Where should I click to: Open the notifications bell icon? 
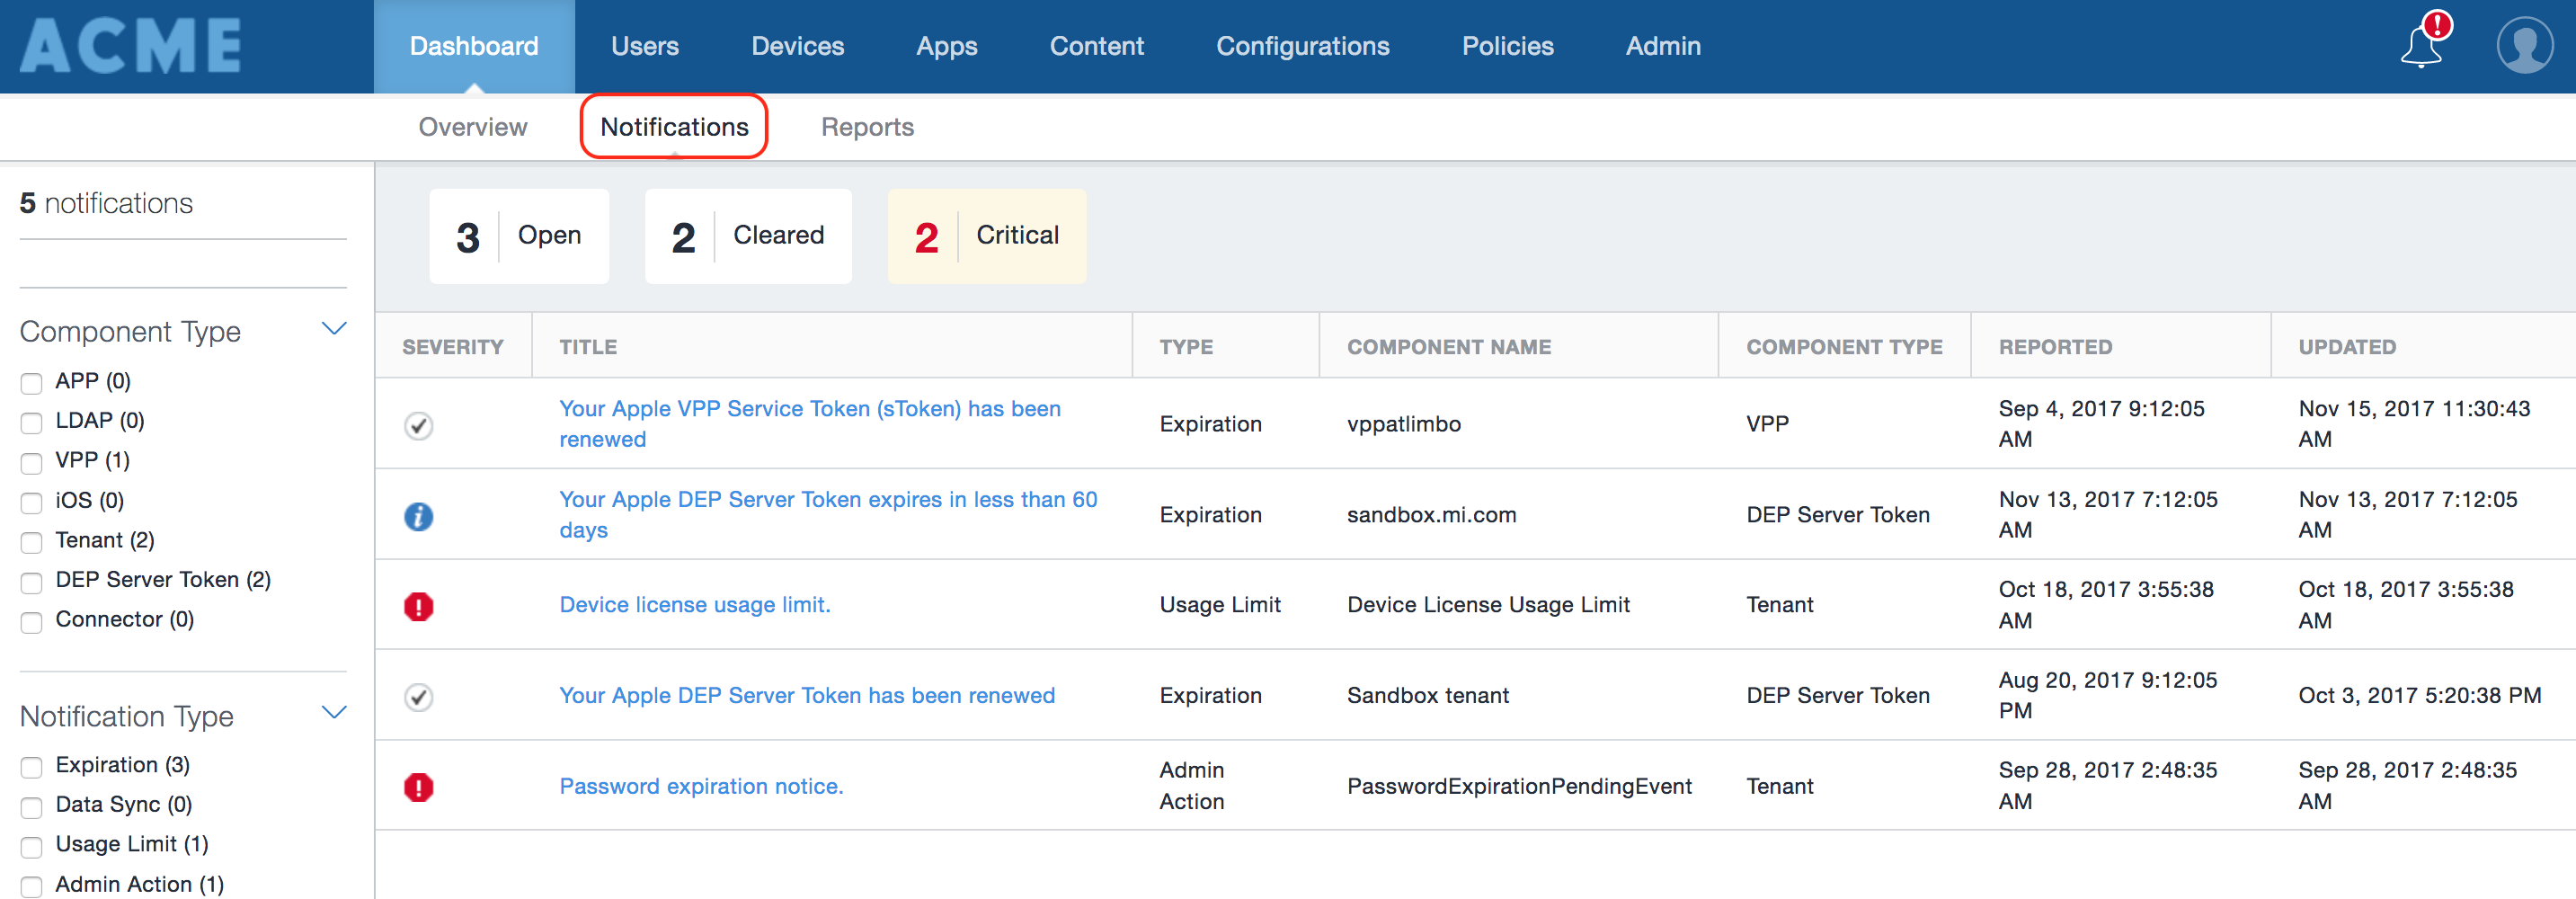(2421, 44)
